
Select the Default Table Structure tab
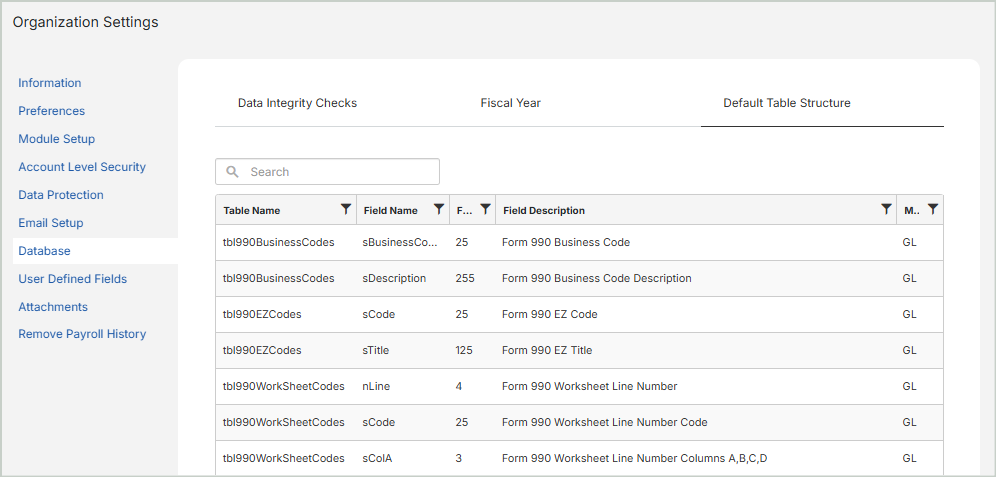coord(786,103)
